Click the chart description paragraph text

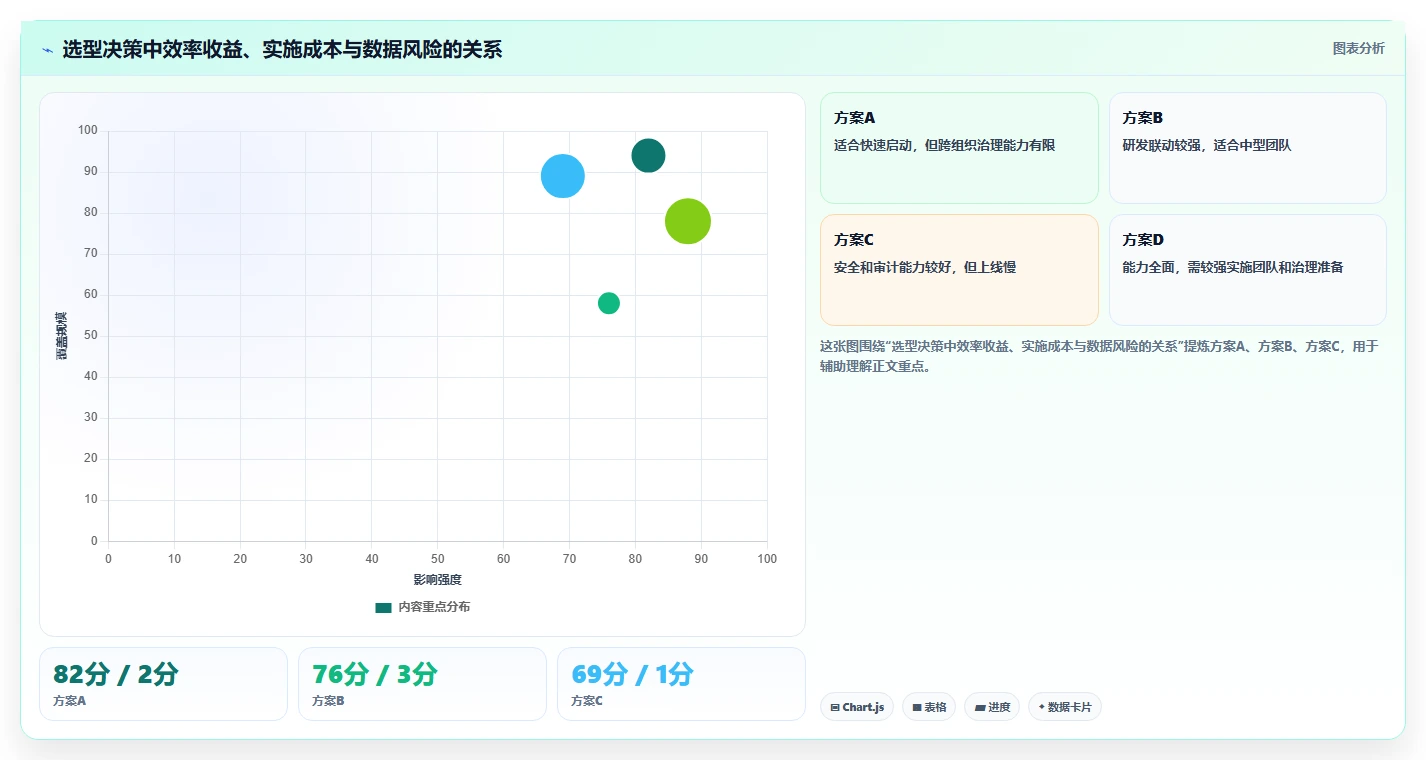1100,356
